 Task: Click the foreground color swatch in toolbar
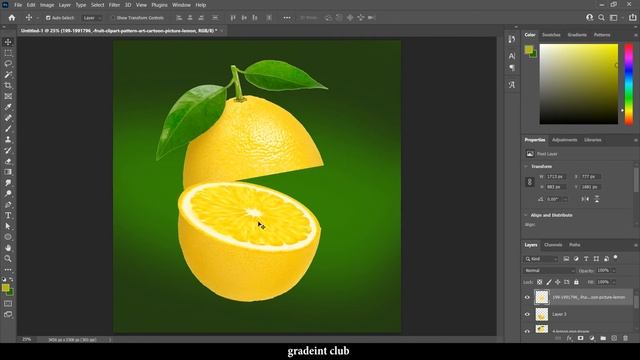[5, 288]
